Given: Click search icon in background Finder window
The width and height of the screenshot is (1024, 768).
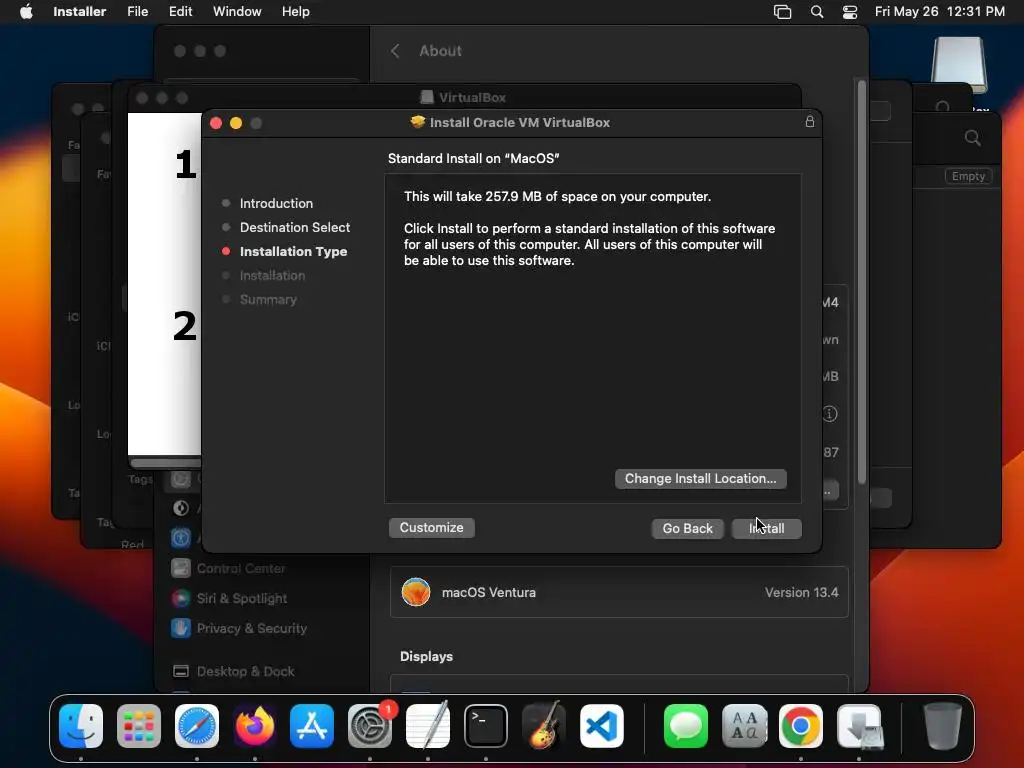Looking at the screenshot, I should tap(972, 138).
